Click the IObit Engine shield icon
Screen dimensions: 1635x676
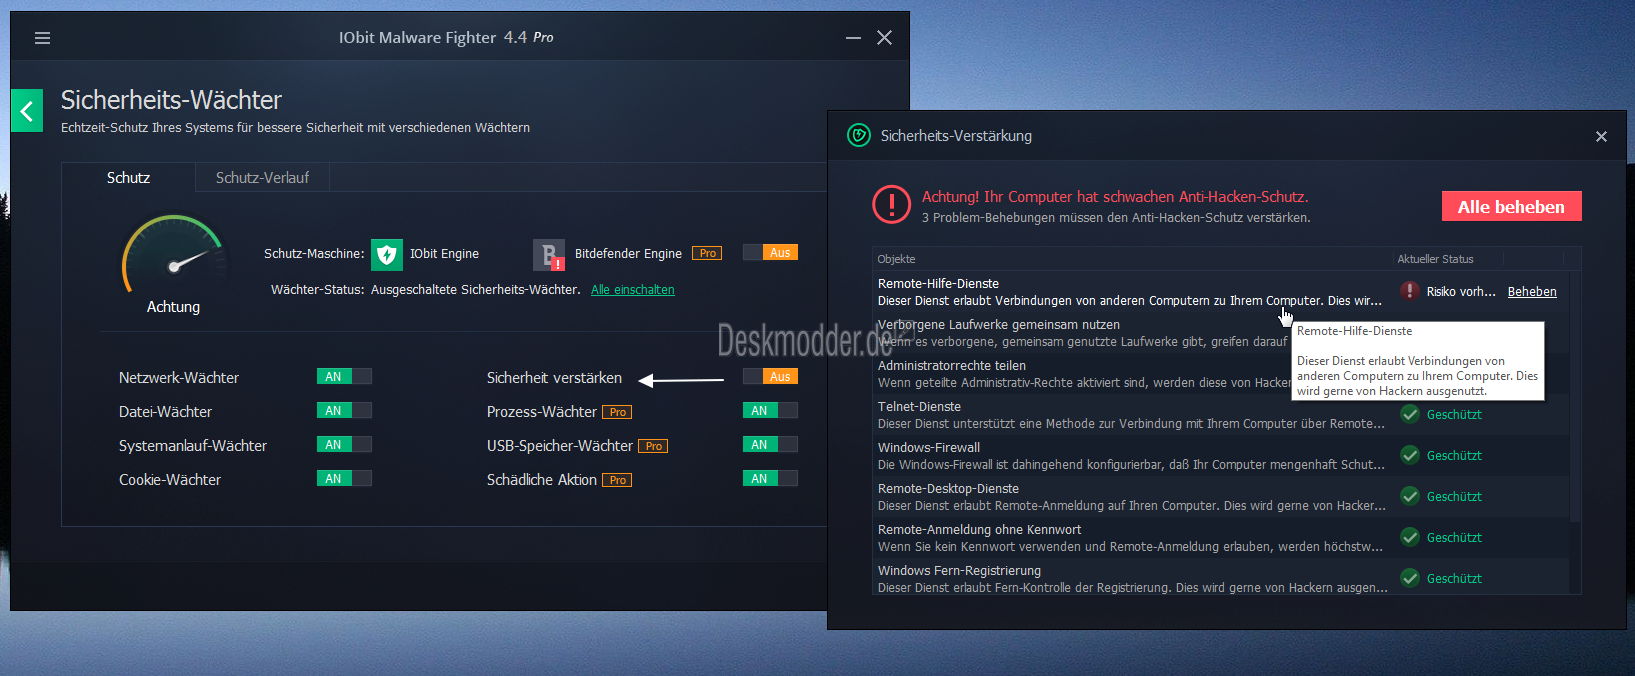point(386,254)
